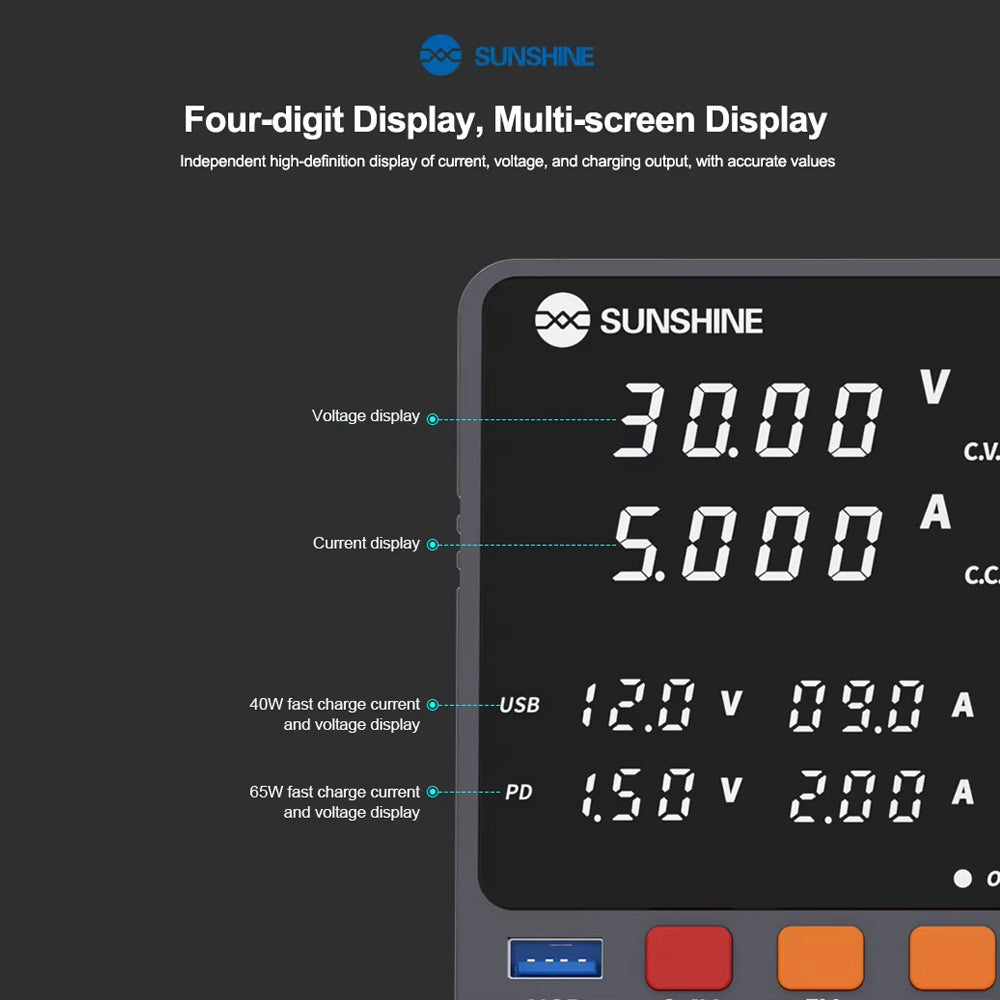Click the teal marker beside Current display
Screen dimensions: 1000x1000
click(x=432, y=545)
